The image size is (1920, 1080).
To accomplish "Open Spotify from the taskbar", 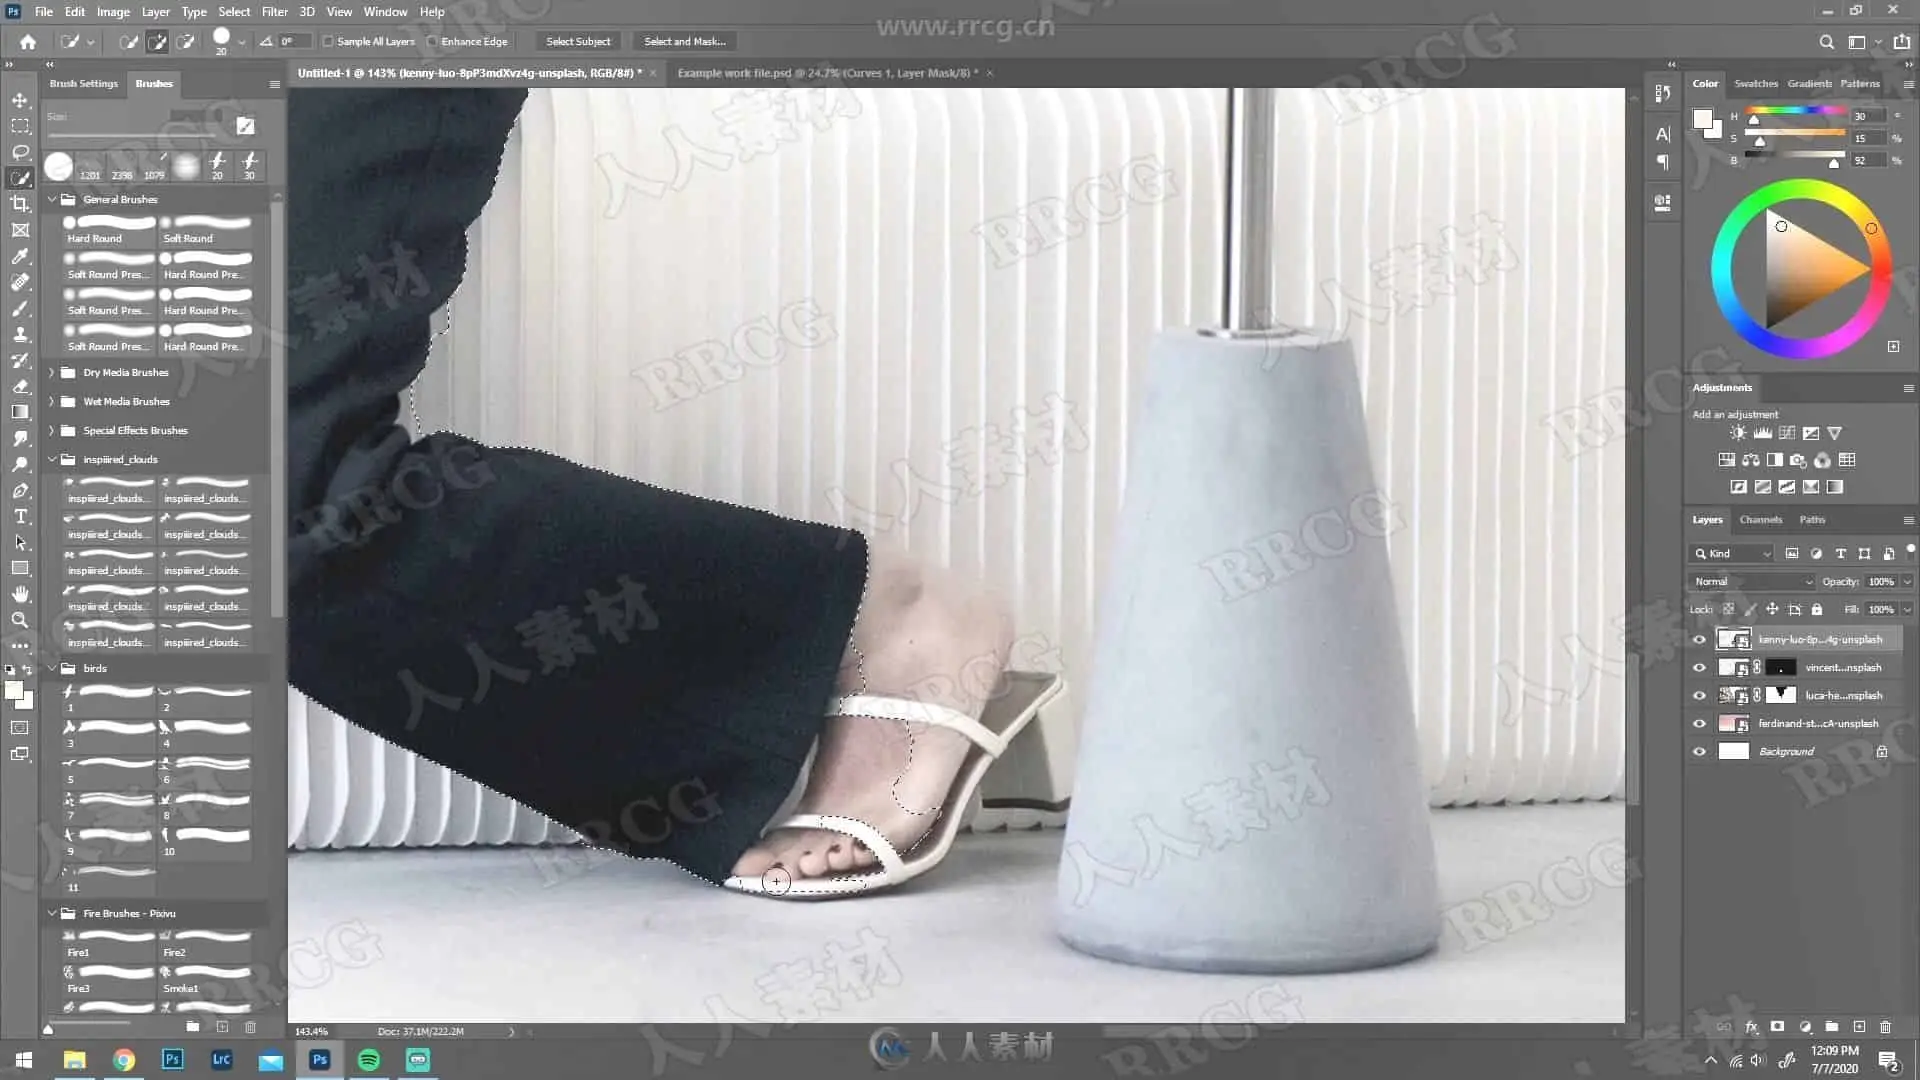I will coord(368,1059).
